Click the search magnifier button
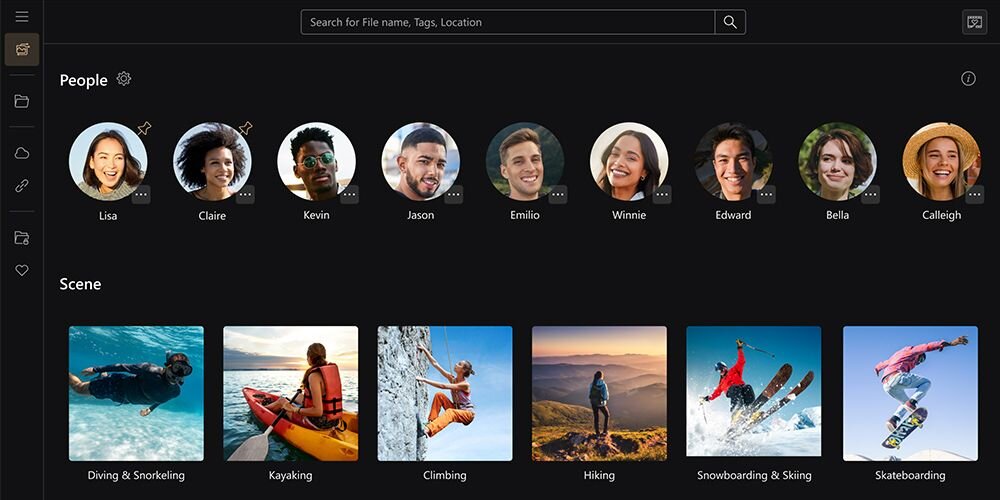The height and width of the screenshot is (500, 1000). (x=730, y=22)
